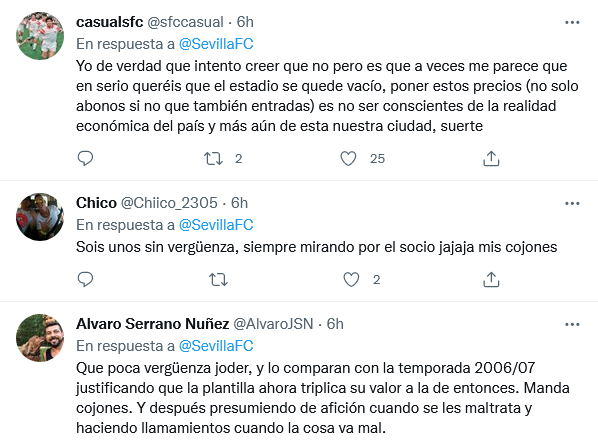Open more options menu on Chico's tweet
The image size is (598, 446).
click(x=572, y=203)
